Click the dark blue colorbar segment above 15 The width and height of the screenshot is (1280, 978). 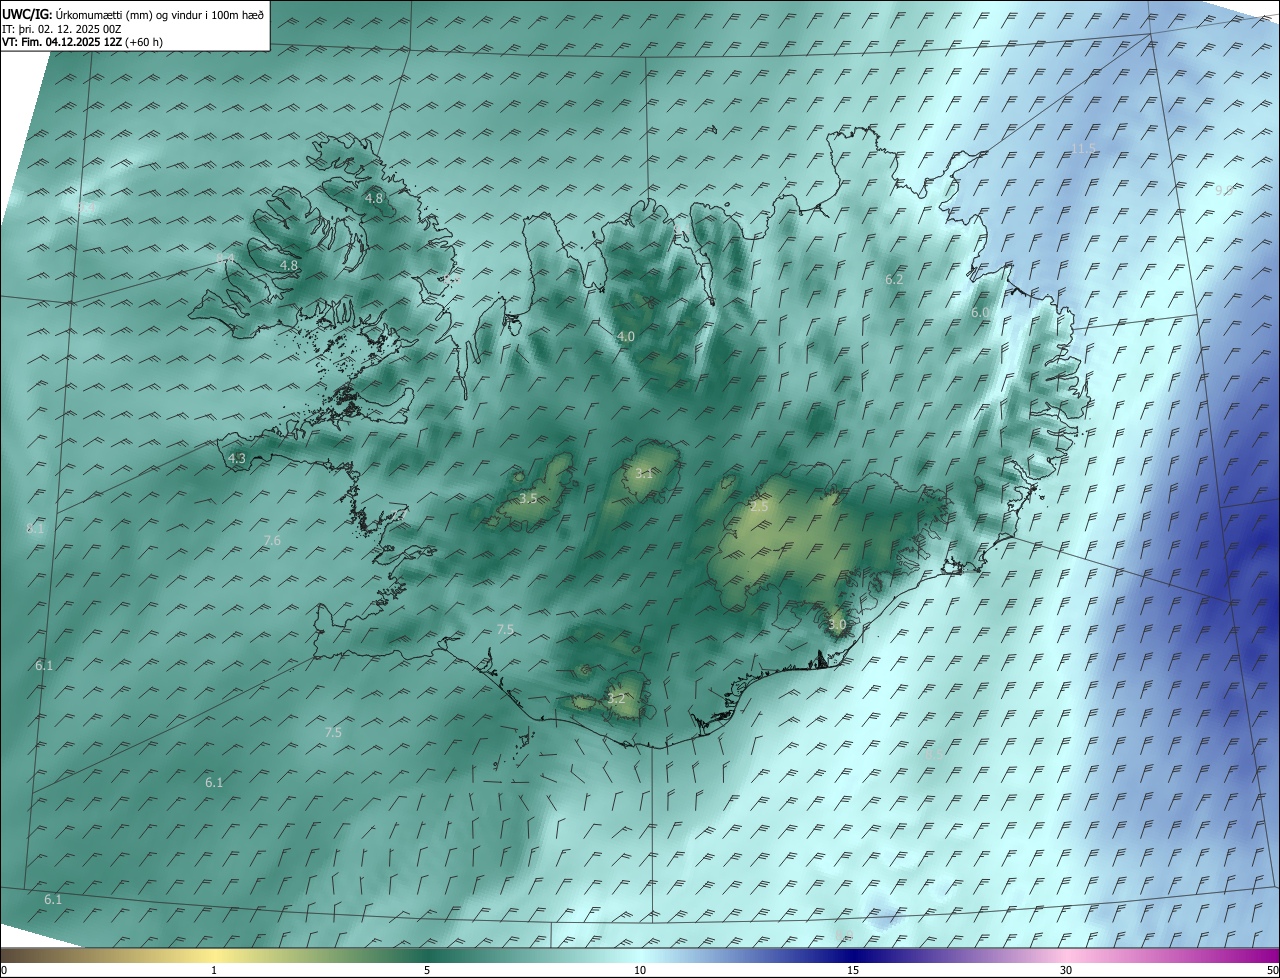tap(853, 956)
